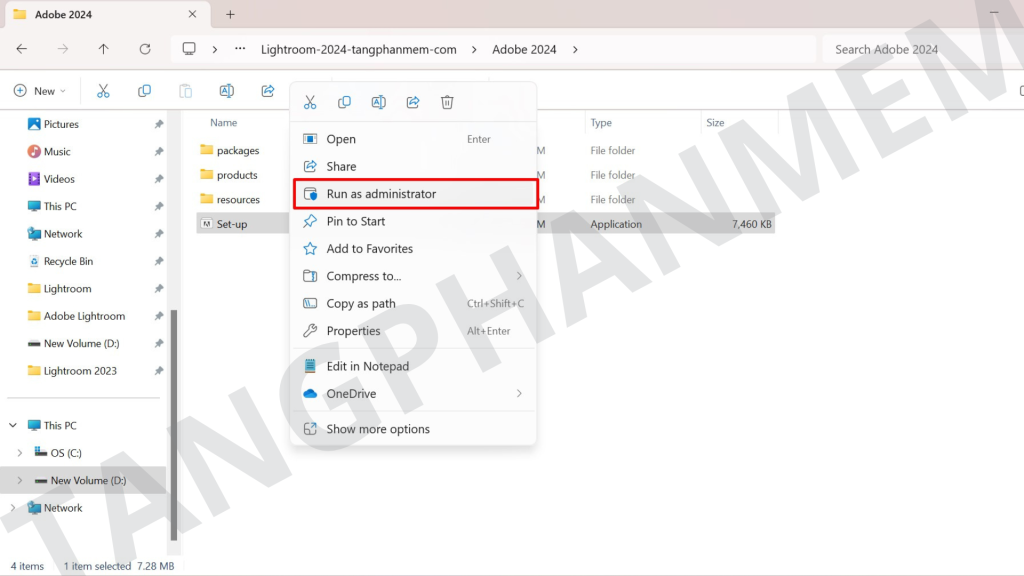The width and height of the screenshot is (1024, 576).
Task: Click Show more options entry
Action: click(377, 429)
